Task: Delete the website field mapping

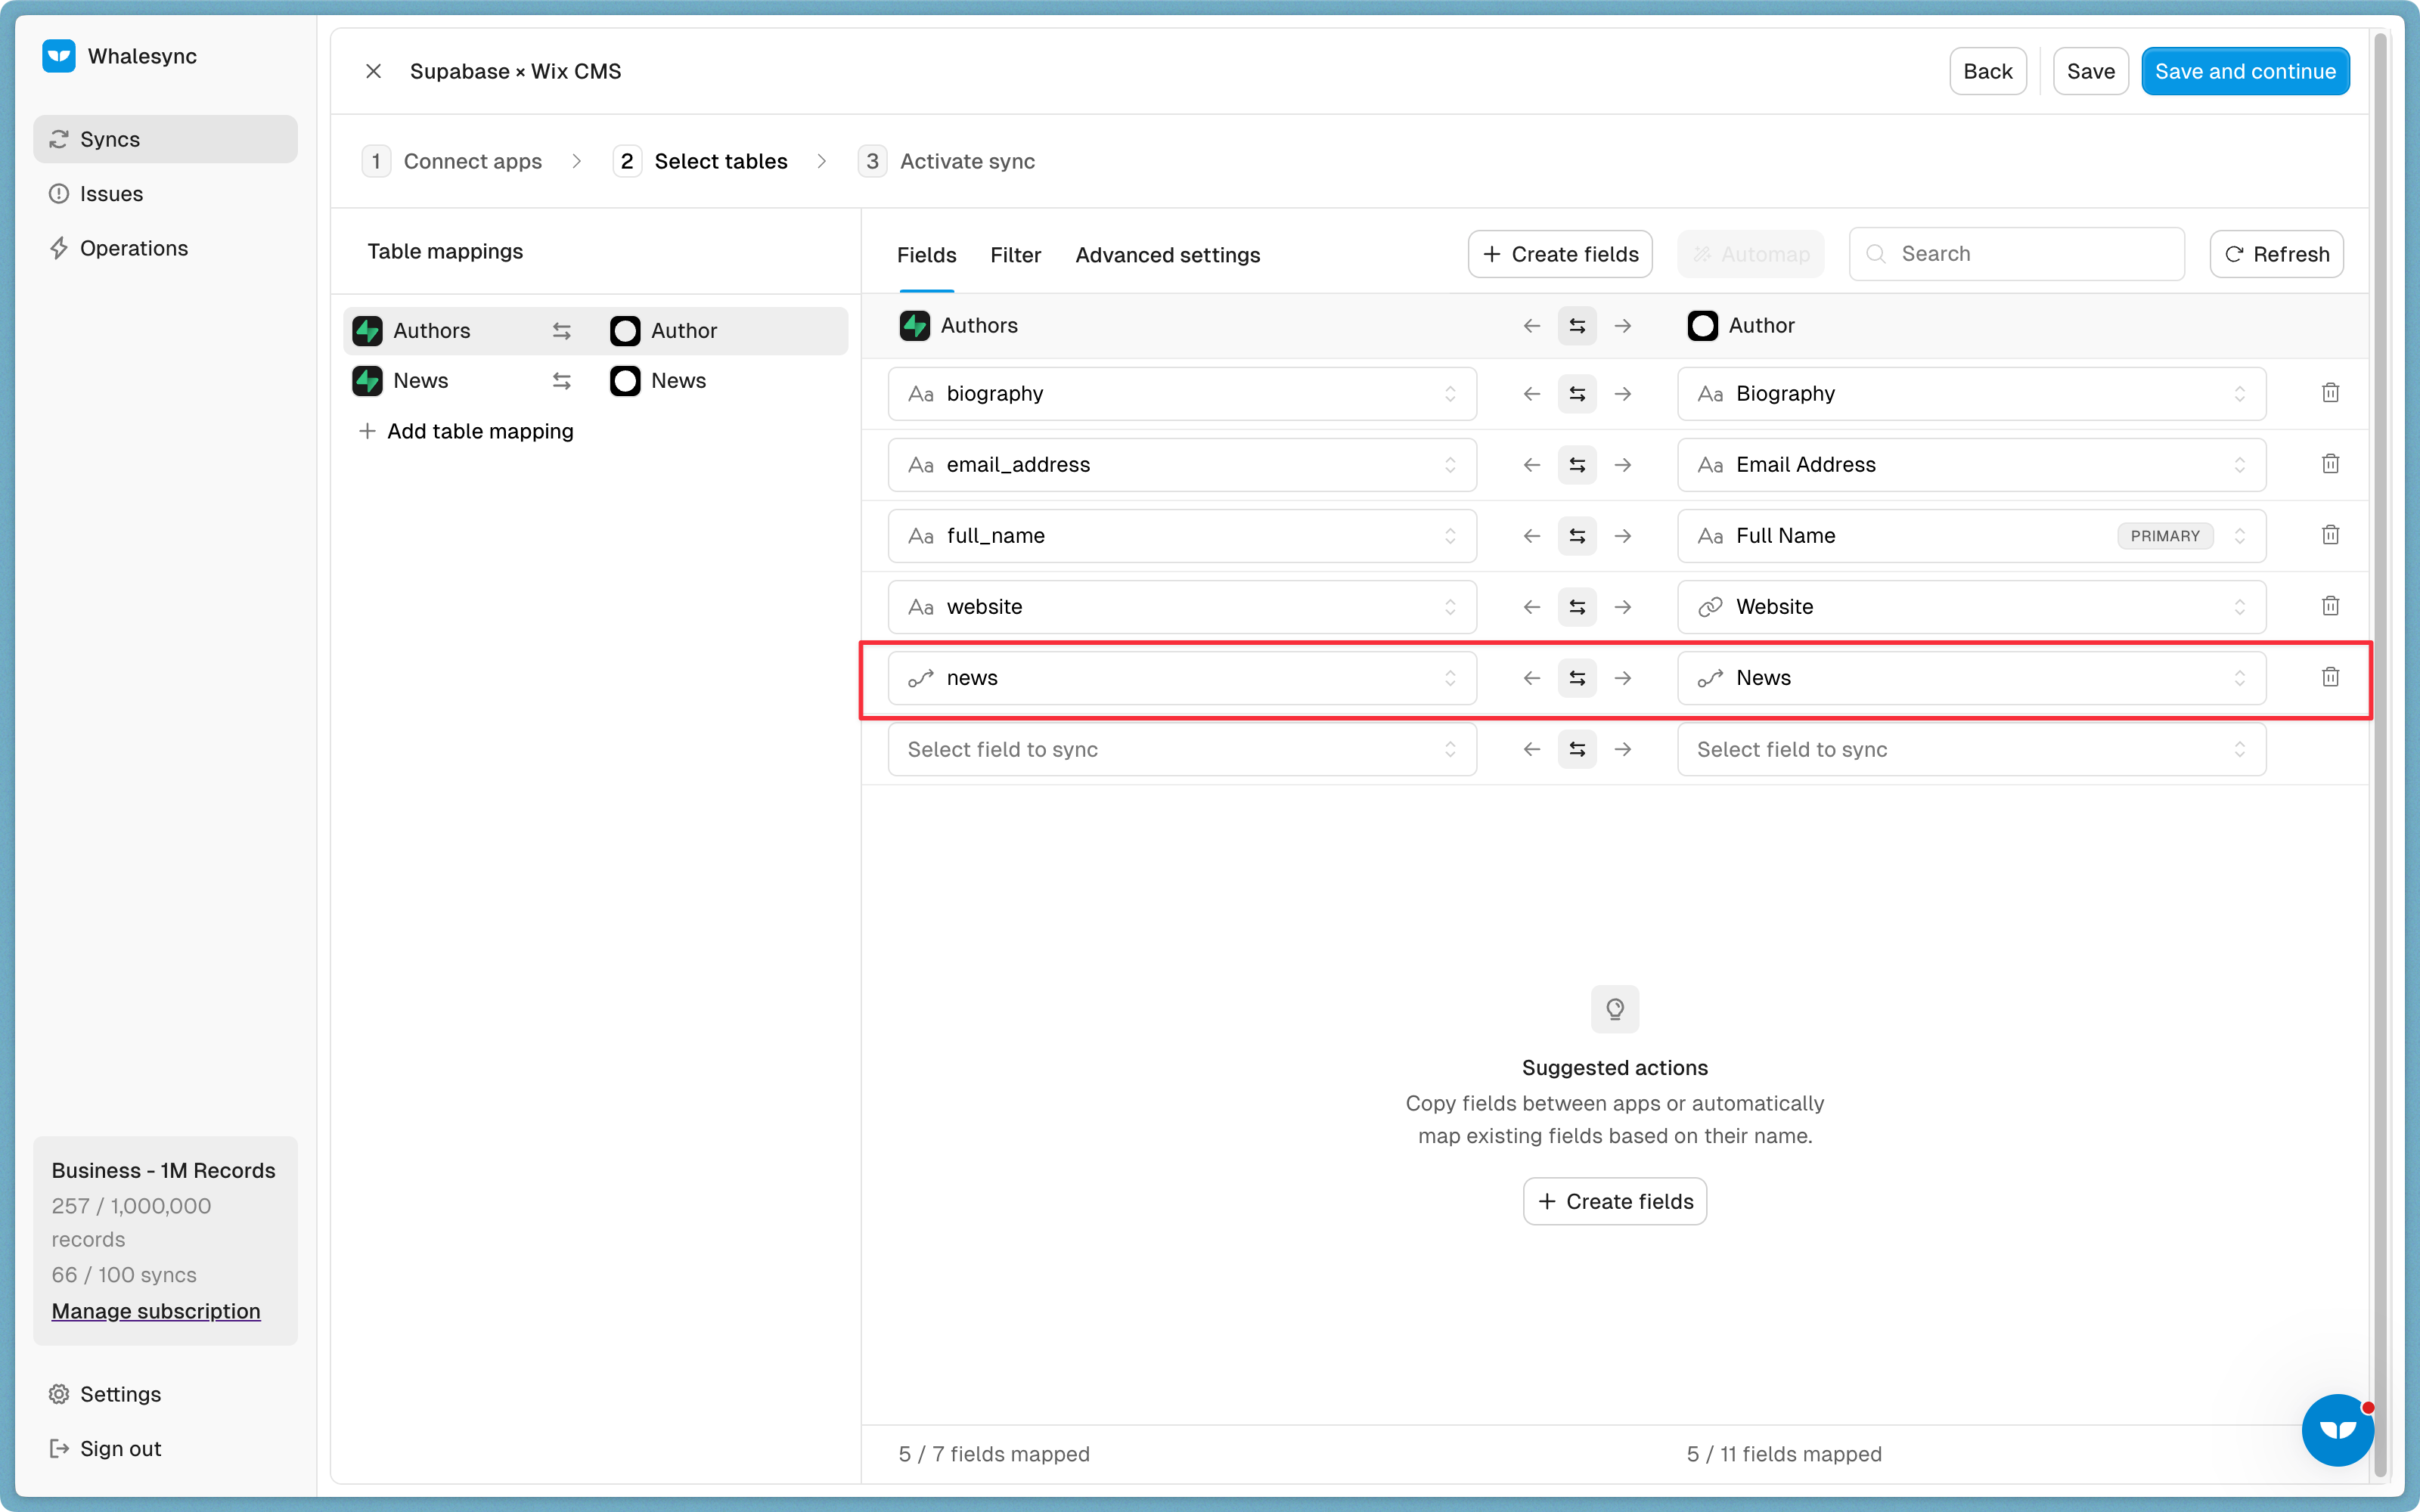Action: (x=2330, y=606)
